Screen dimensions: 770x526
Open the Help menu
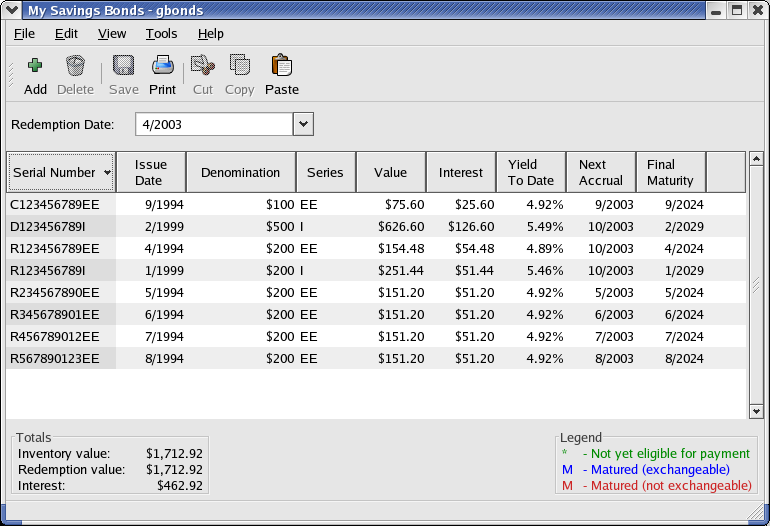pos(211,34)
